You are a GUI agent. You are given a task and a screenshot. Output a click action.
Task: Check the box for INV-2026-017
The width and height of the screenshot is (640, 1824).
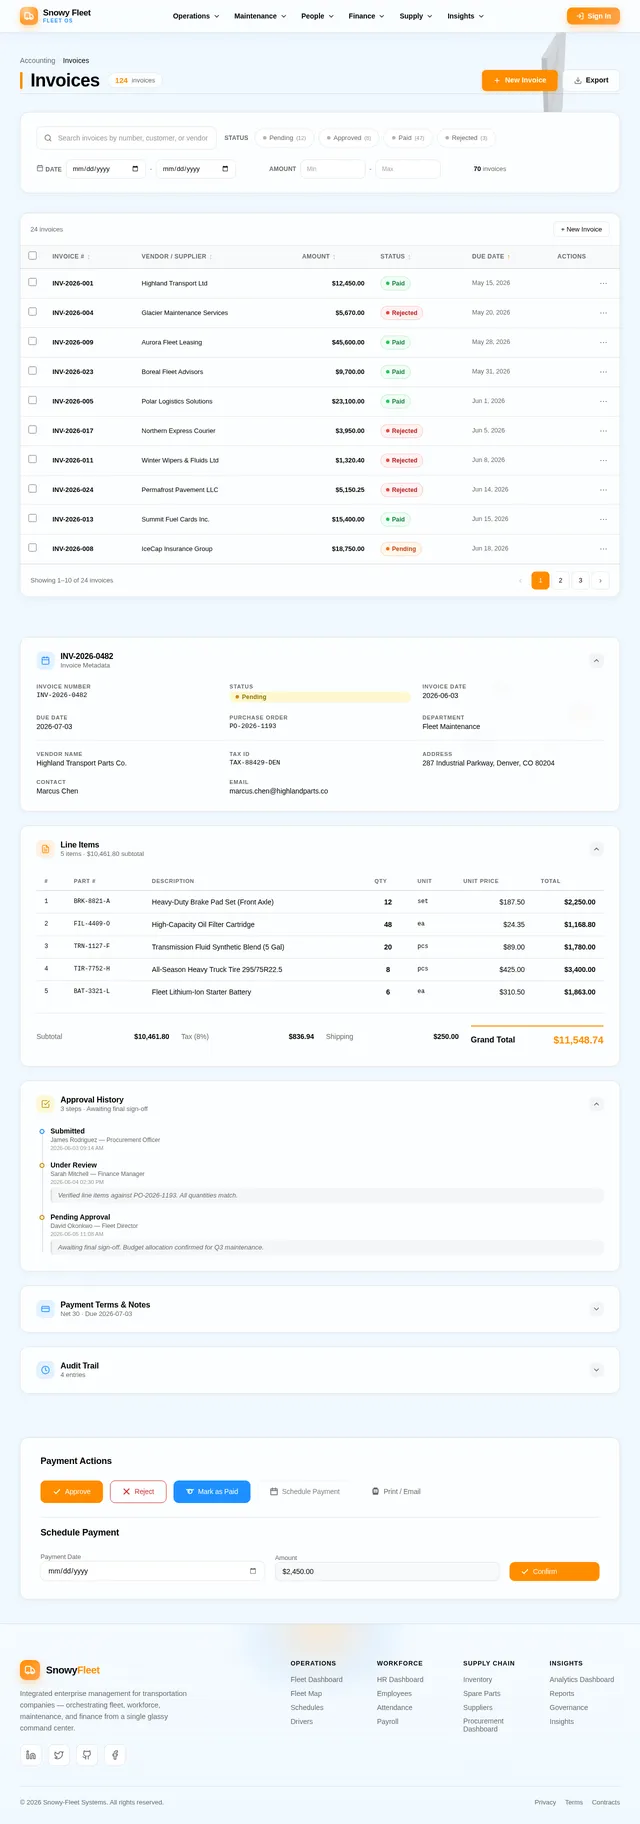point(33,430)
